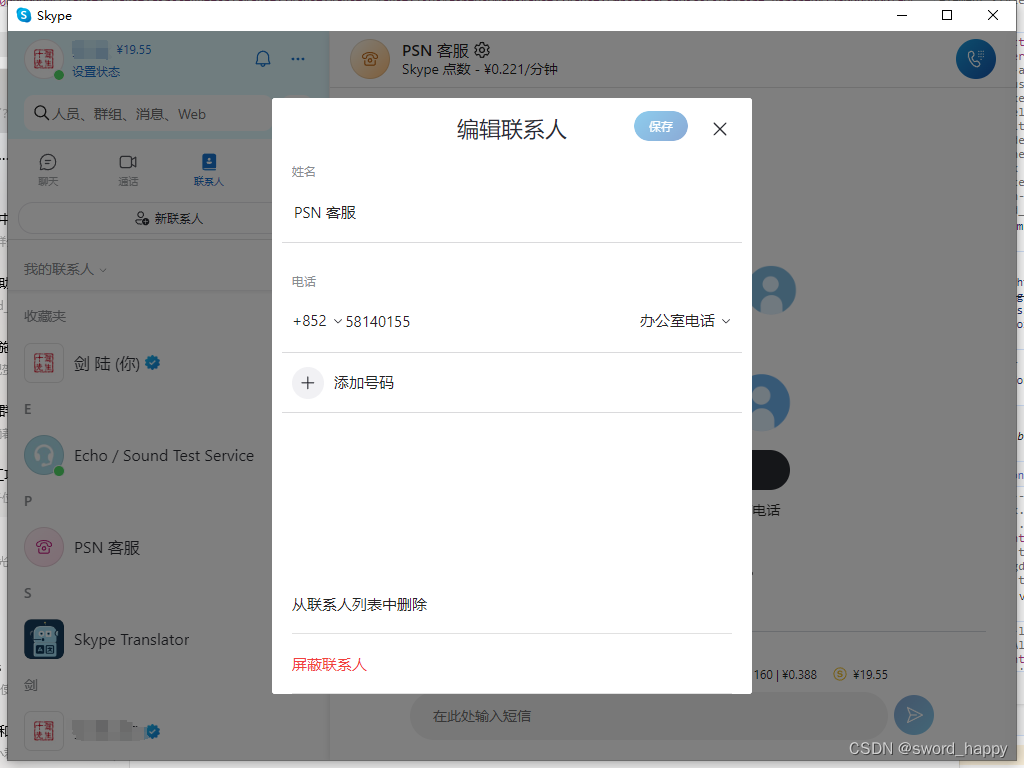
Task: Click the red 屏蔽联系人 link
Action: [x=329, y=665]
